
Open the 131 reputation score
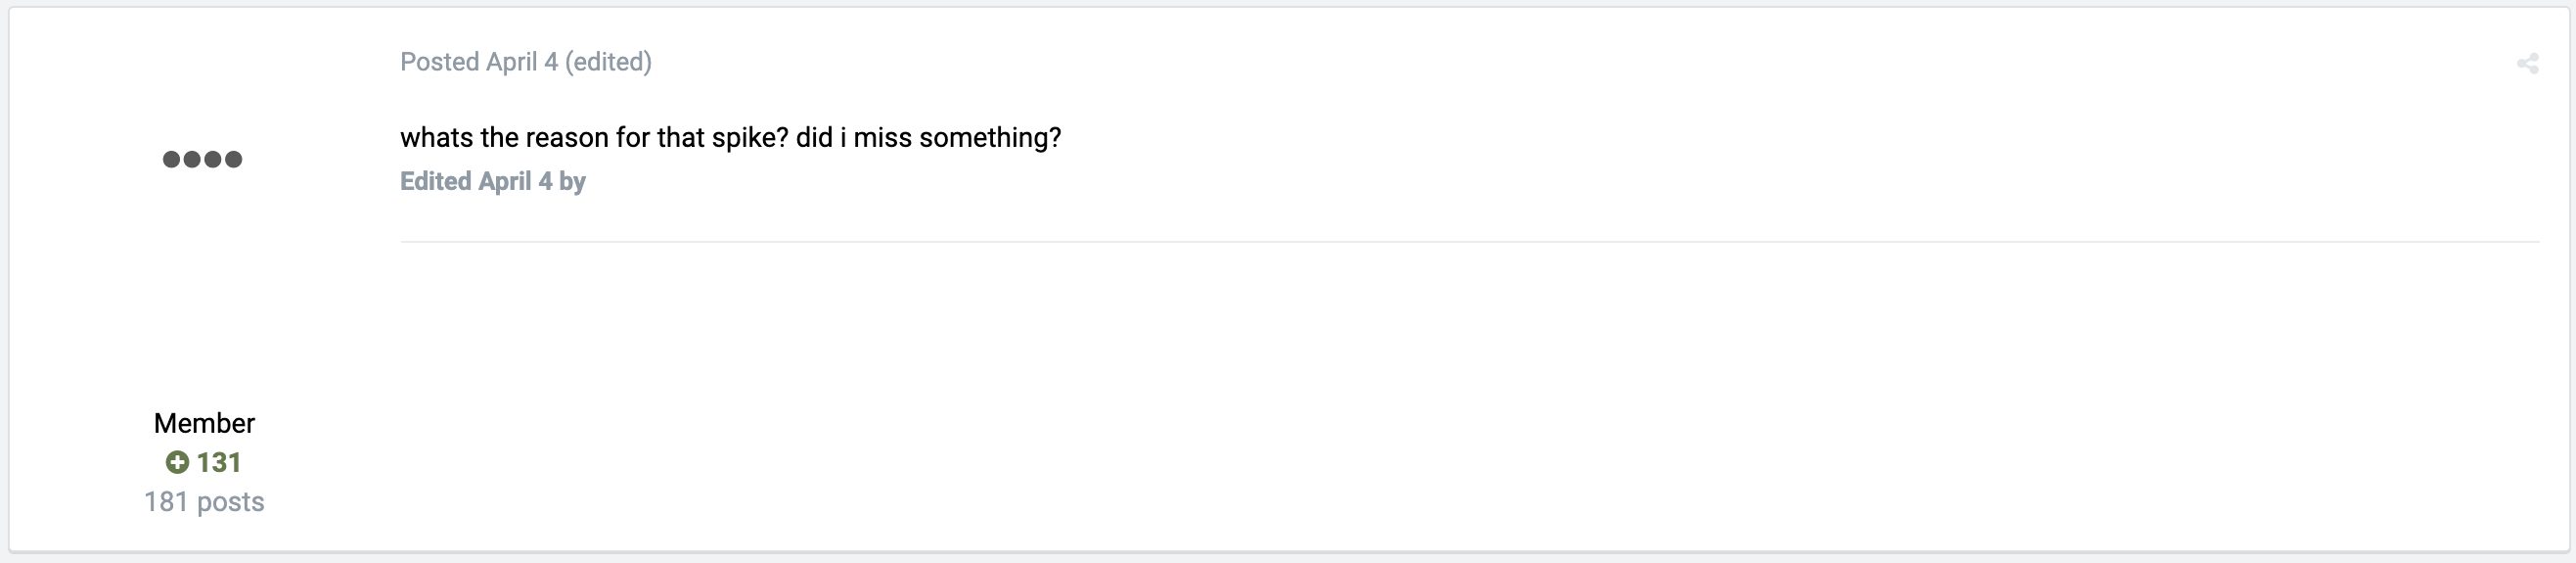coord(219,462)
